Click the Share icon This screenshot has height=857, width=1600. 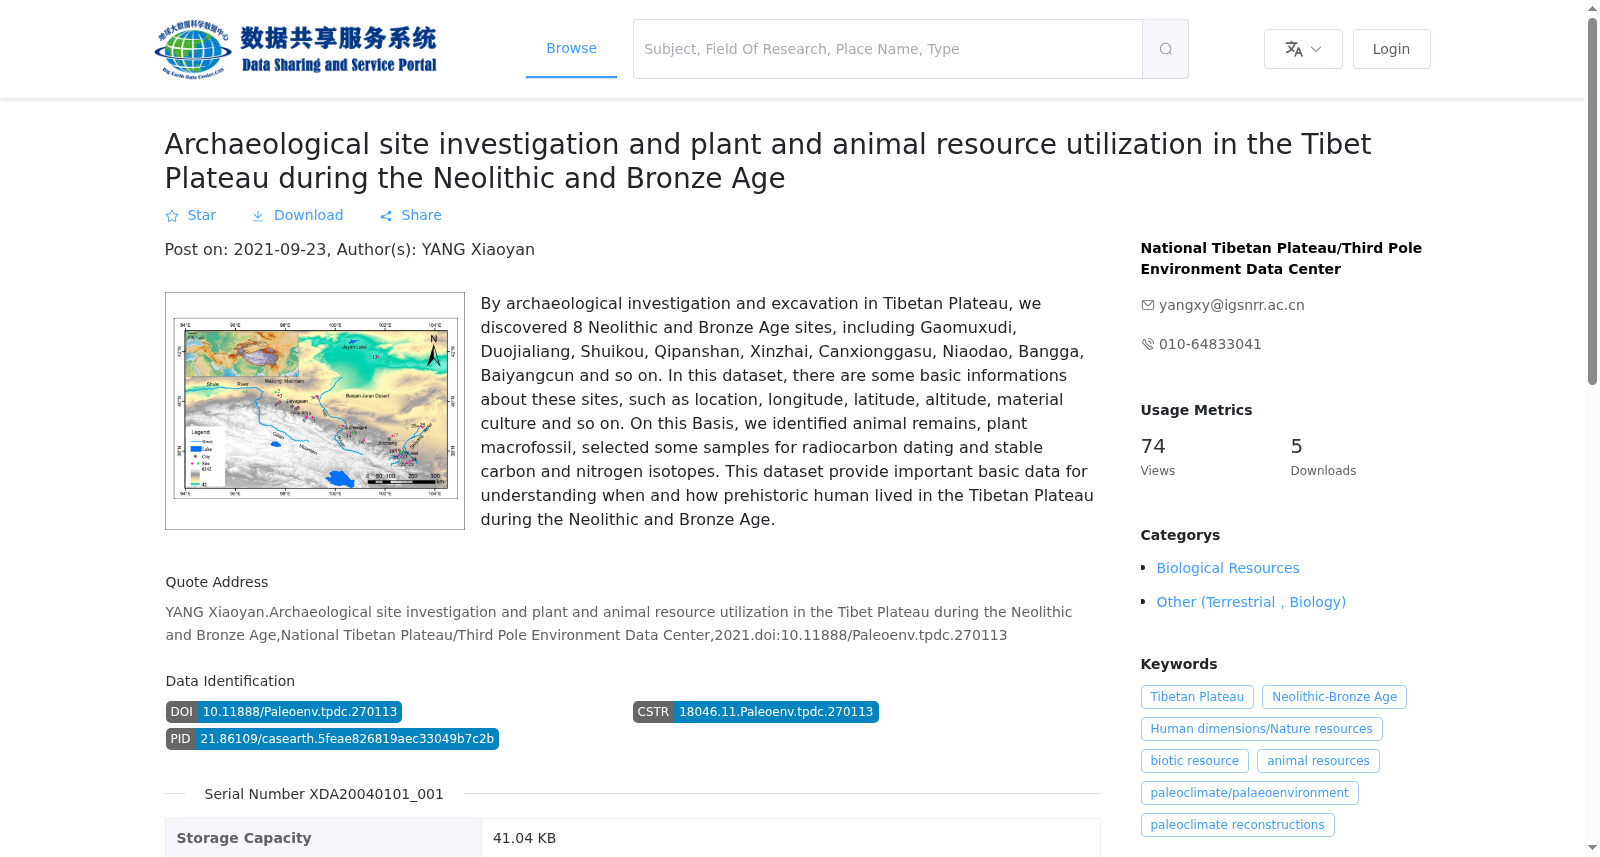(x=386, y=216)
